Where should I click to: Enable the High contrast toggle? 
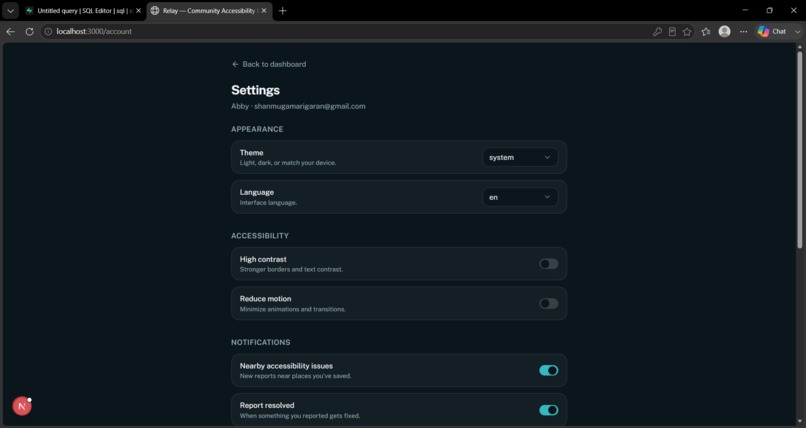coord(548,264)
